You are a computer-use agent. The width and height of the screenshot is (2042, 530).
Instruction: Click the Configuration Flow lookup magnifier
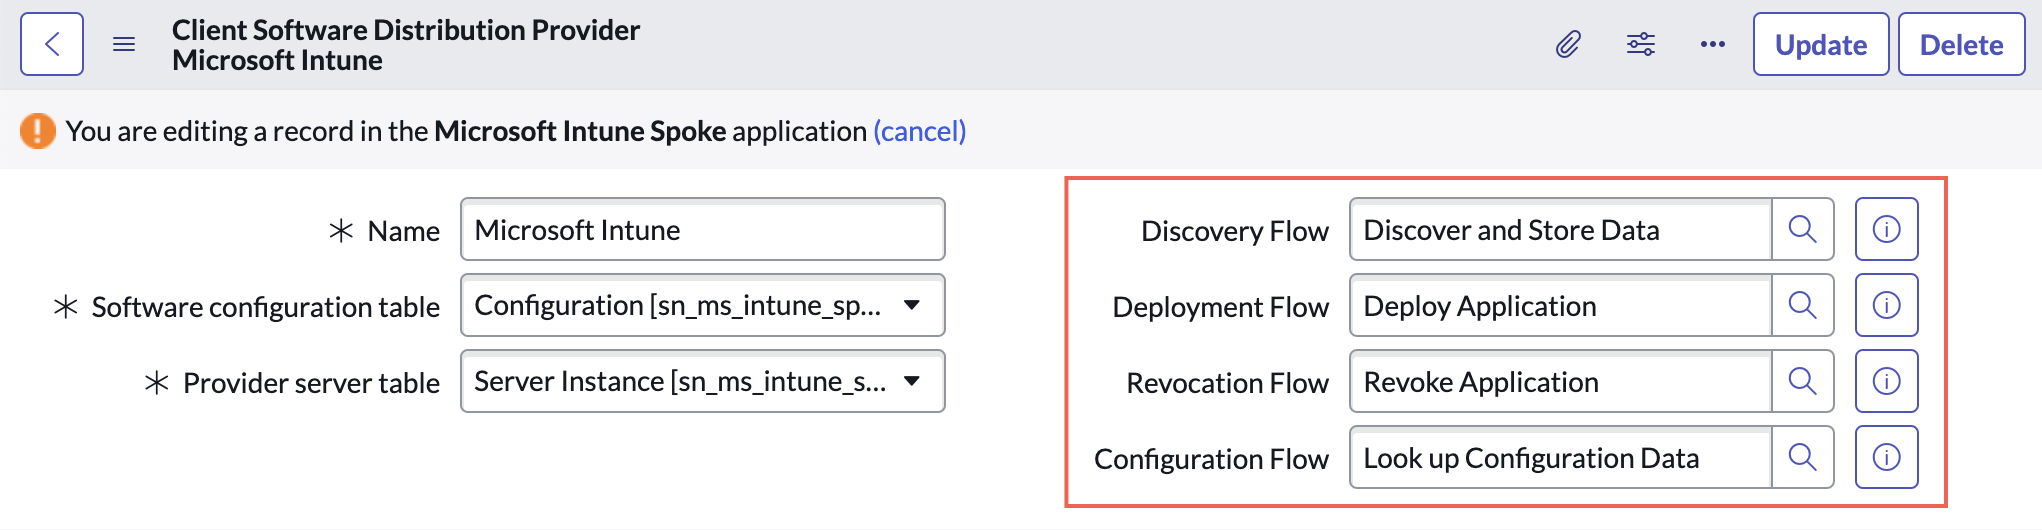pos(1803,458)
